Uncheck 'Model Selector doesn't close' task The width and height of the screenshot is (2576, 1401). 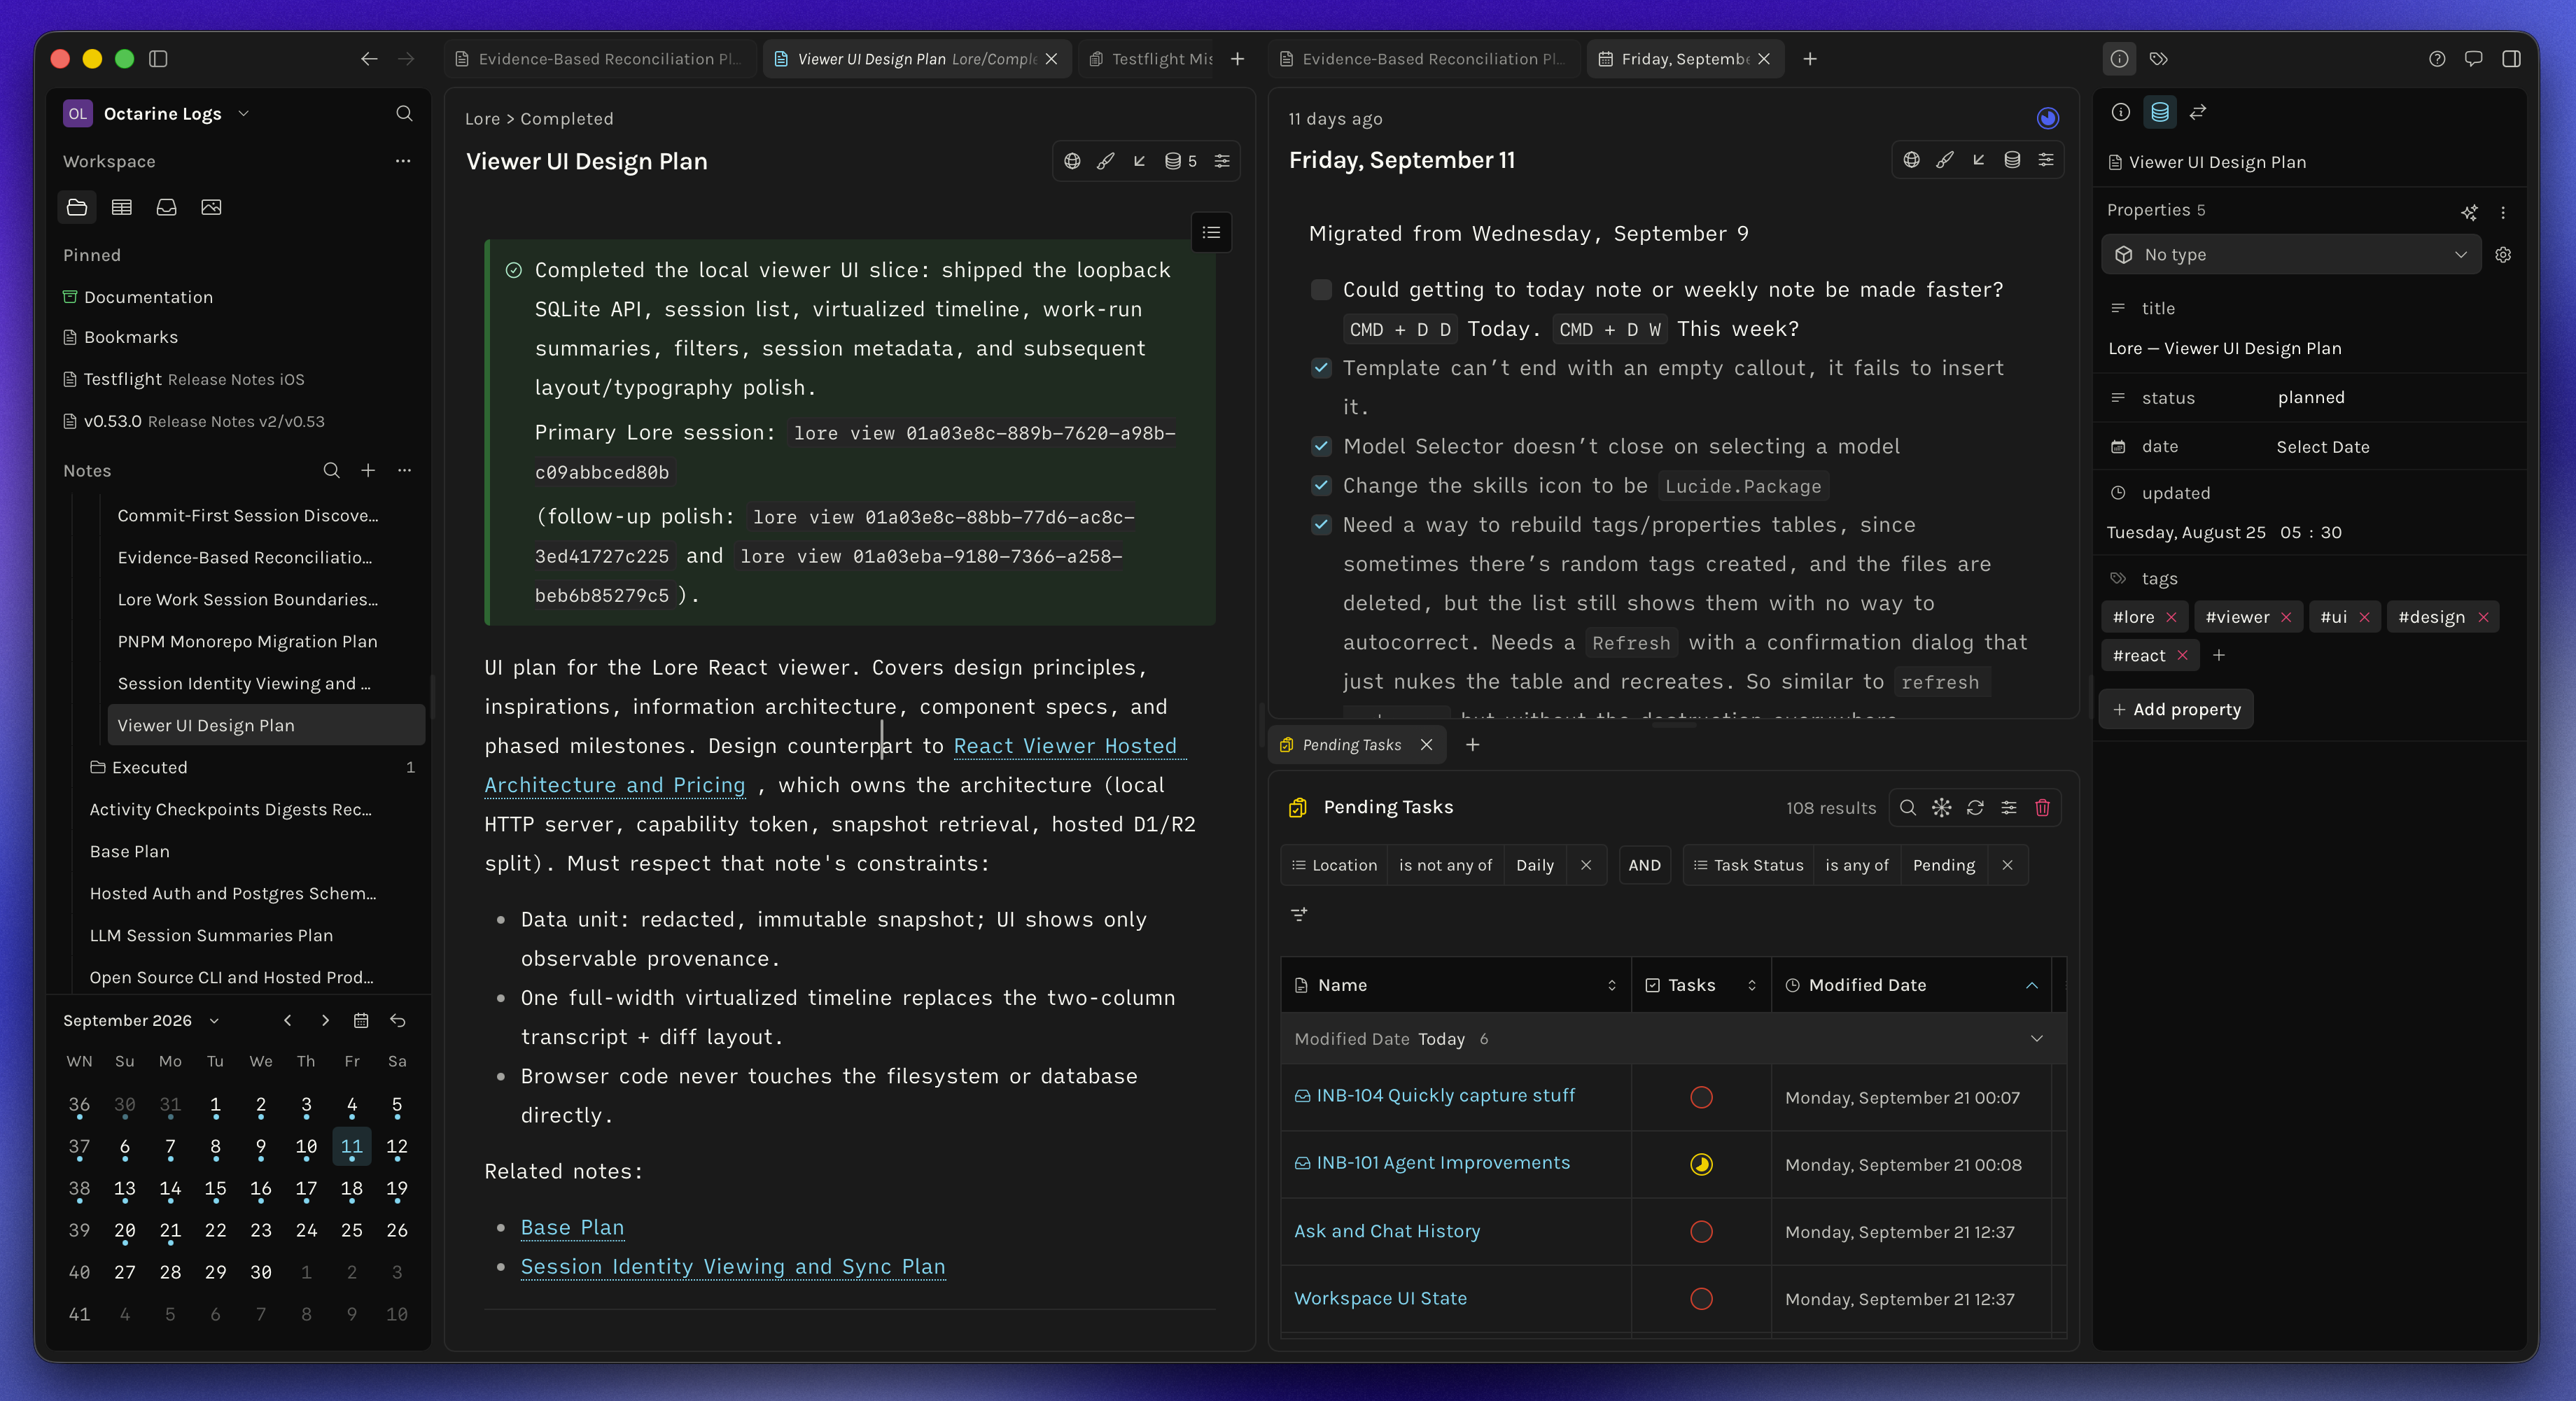[x=1321, y=447]
